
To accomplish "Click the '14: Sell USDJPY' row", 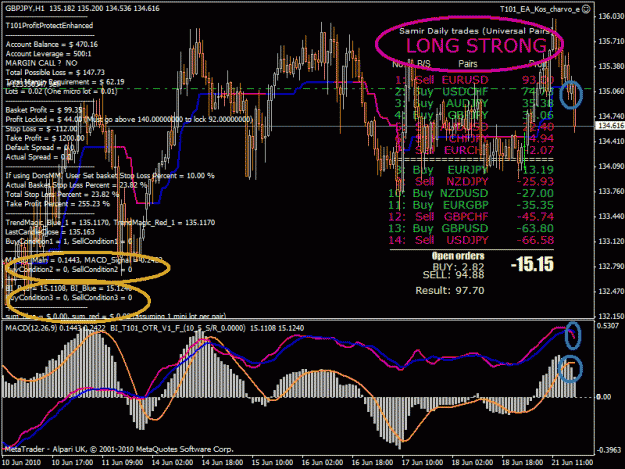I will (x=471, y=240).
